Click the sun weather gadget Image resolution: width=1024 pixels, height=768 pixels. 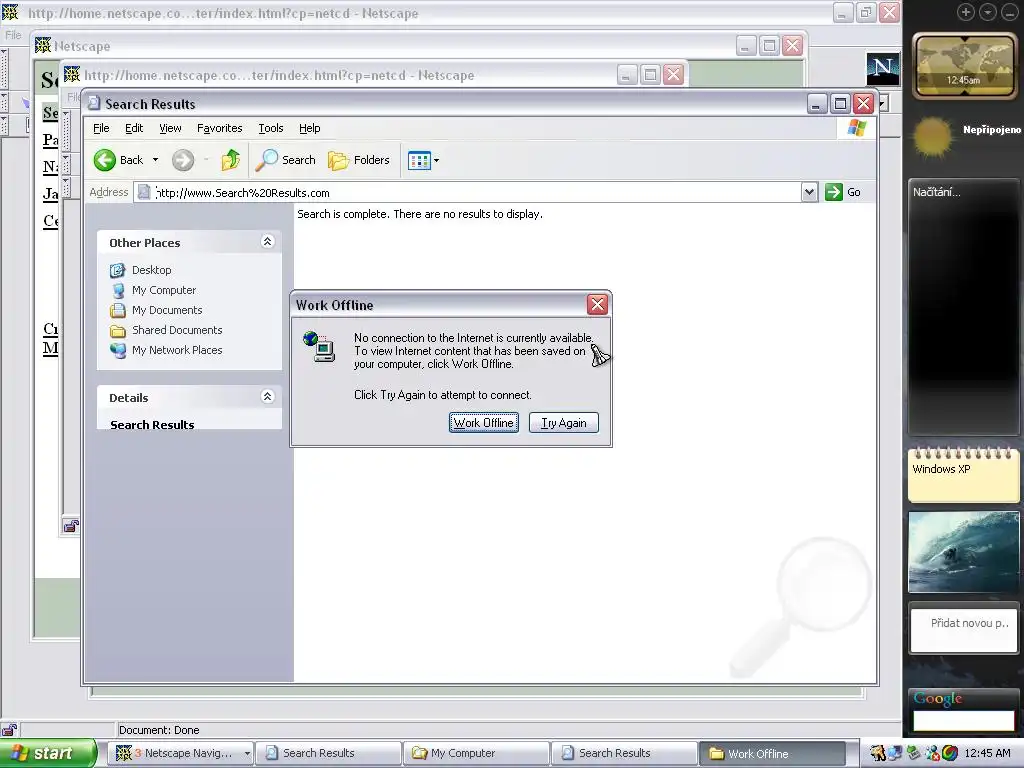click(933, 136)
